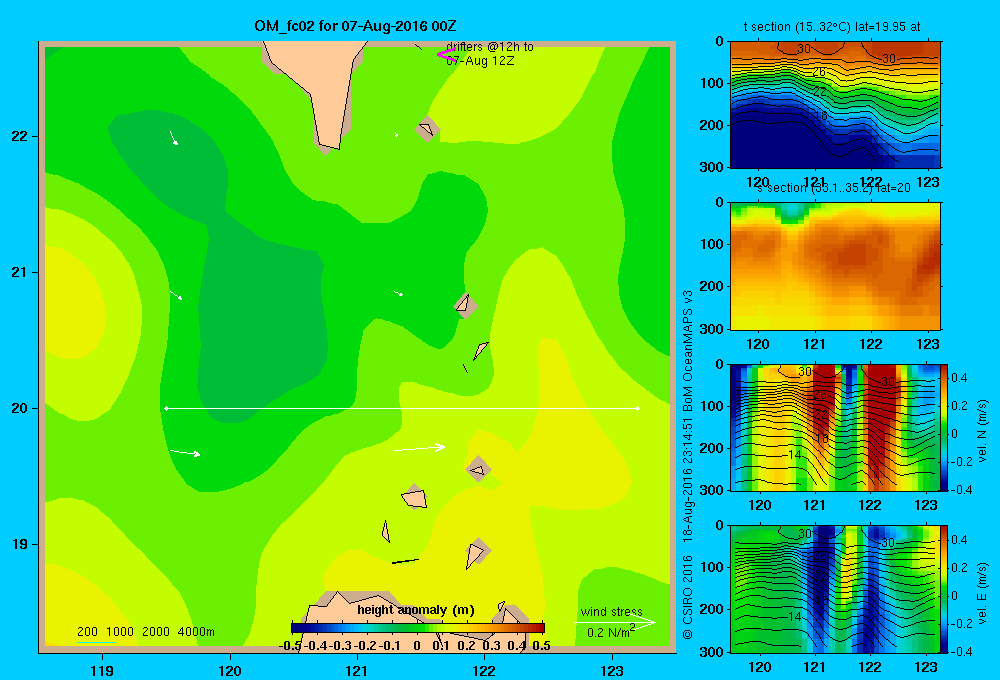
Task: Click the wind stress reference arrow
Action: coord(614,622)
